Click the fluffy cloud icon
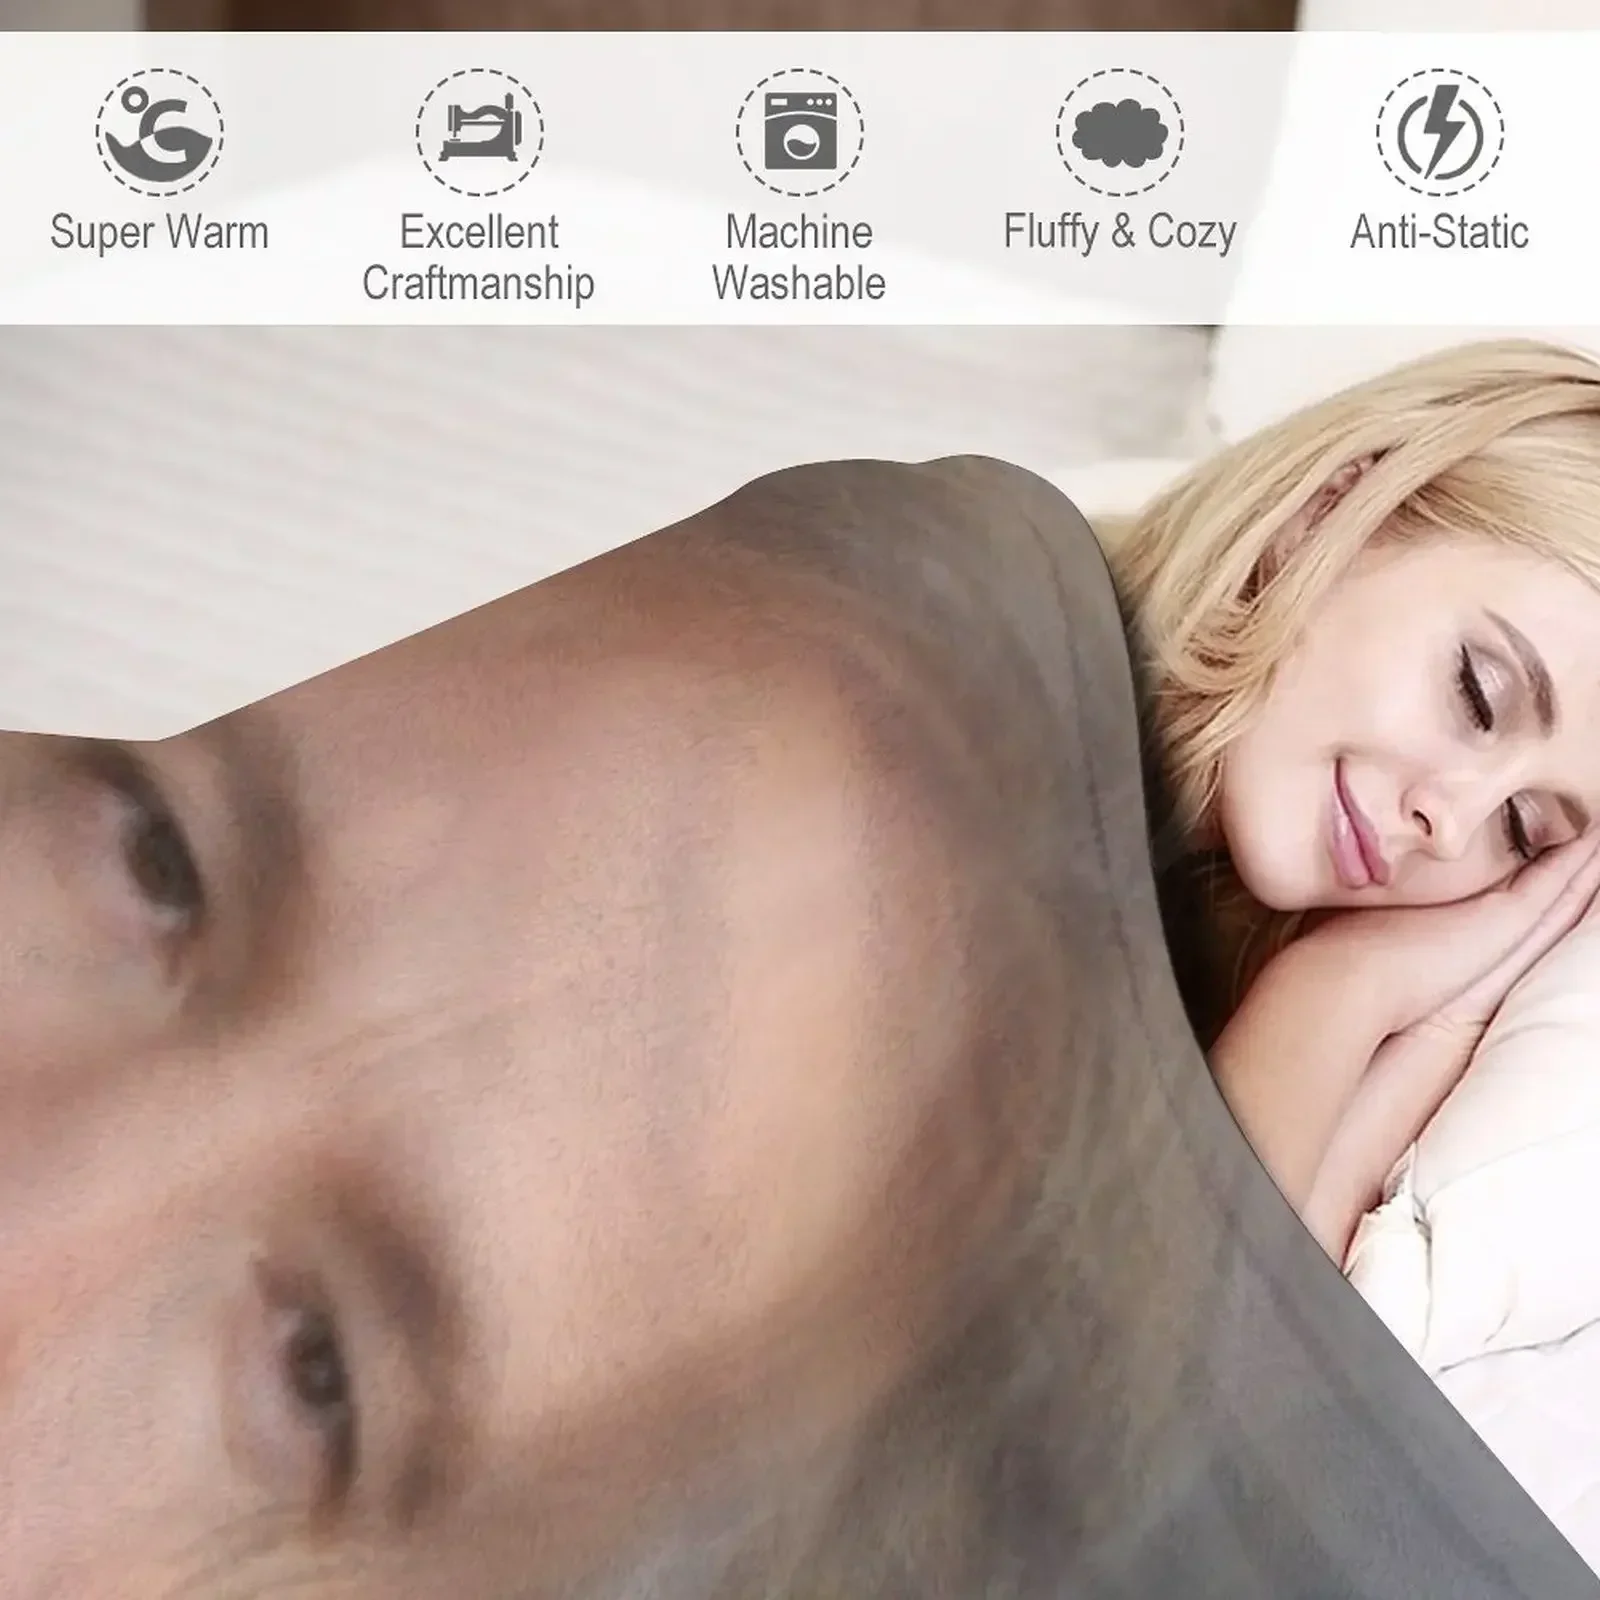The image size is (1600, 1600). point(1120,132)
